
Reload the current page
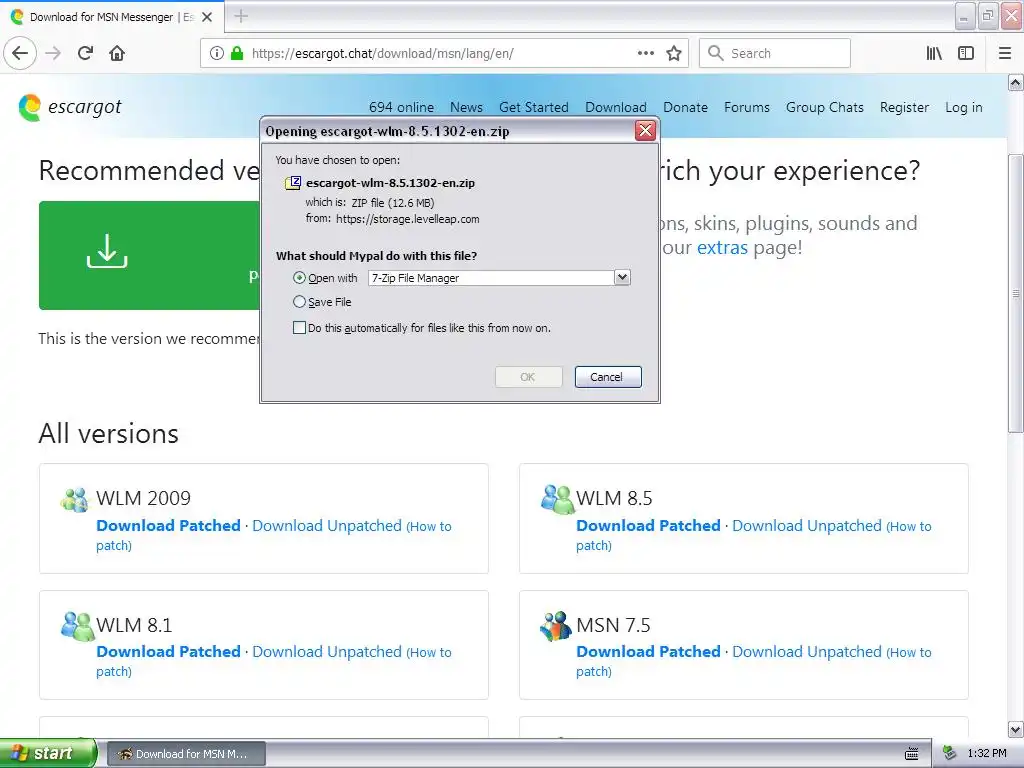pyautogui.click(x=86, y=53)
